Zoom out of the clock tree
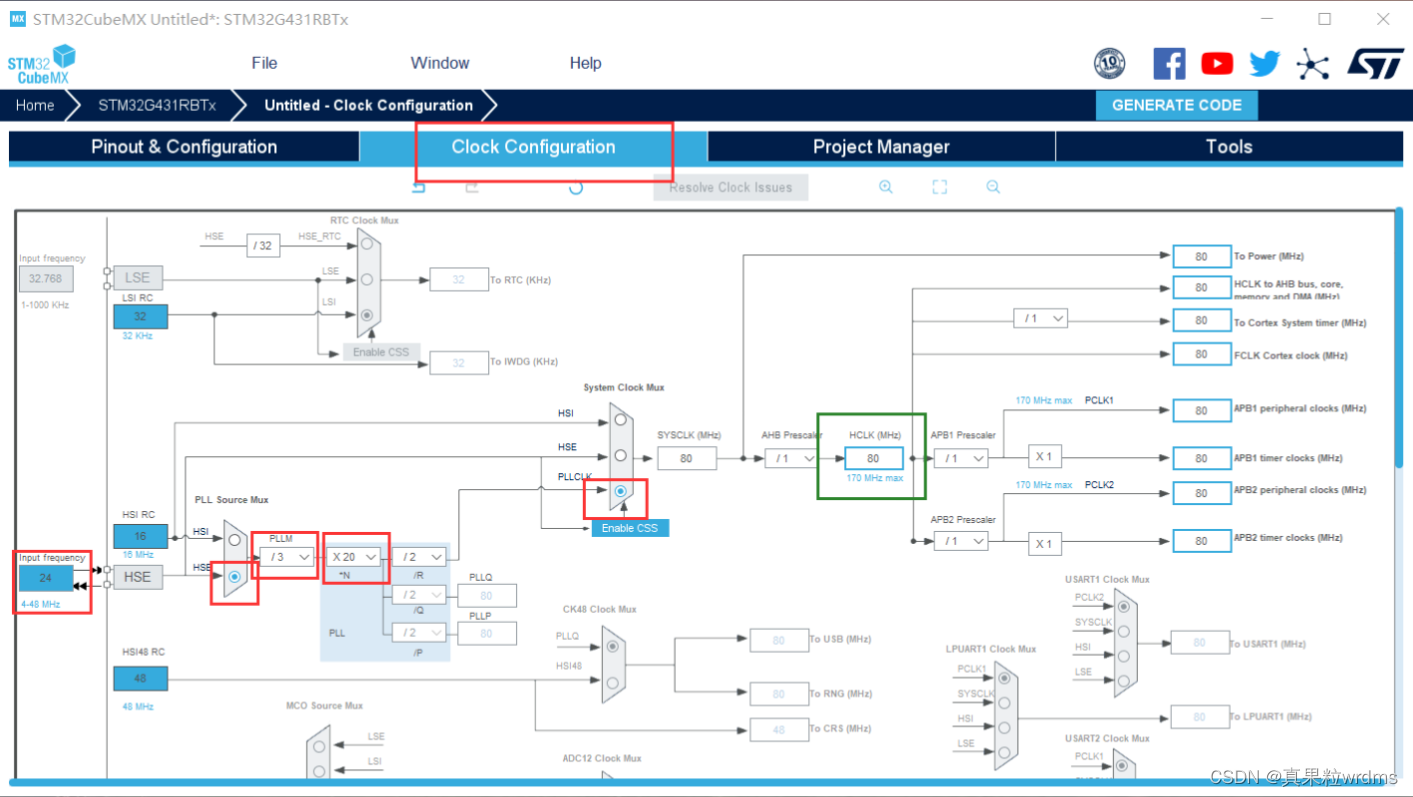 coord(993,187)
